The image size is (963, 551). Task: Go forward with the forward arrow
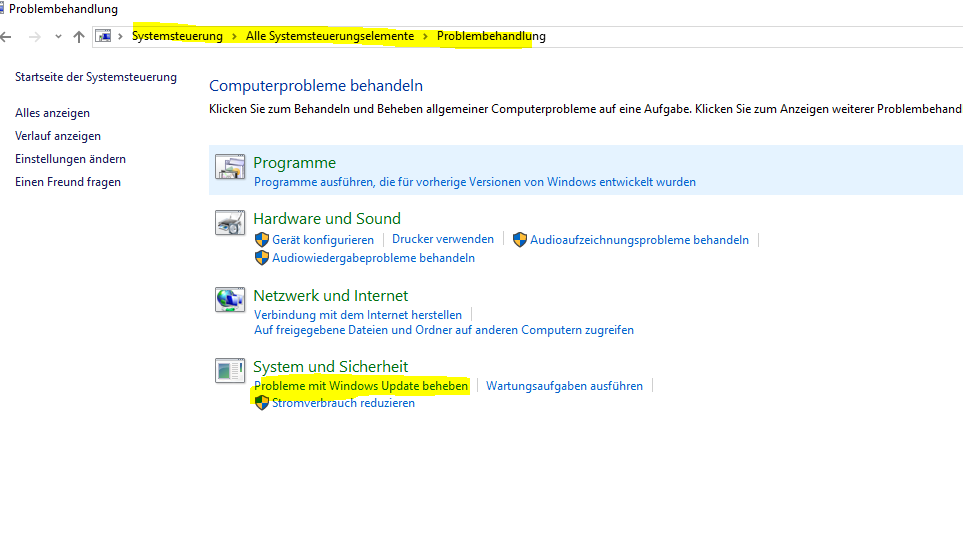tap(34, 37)
